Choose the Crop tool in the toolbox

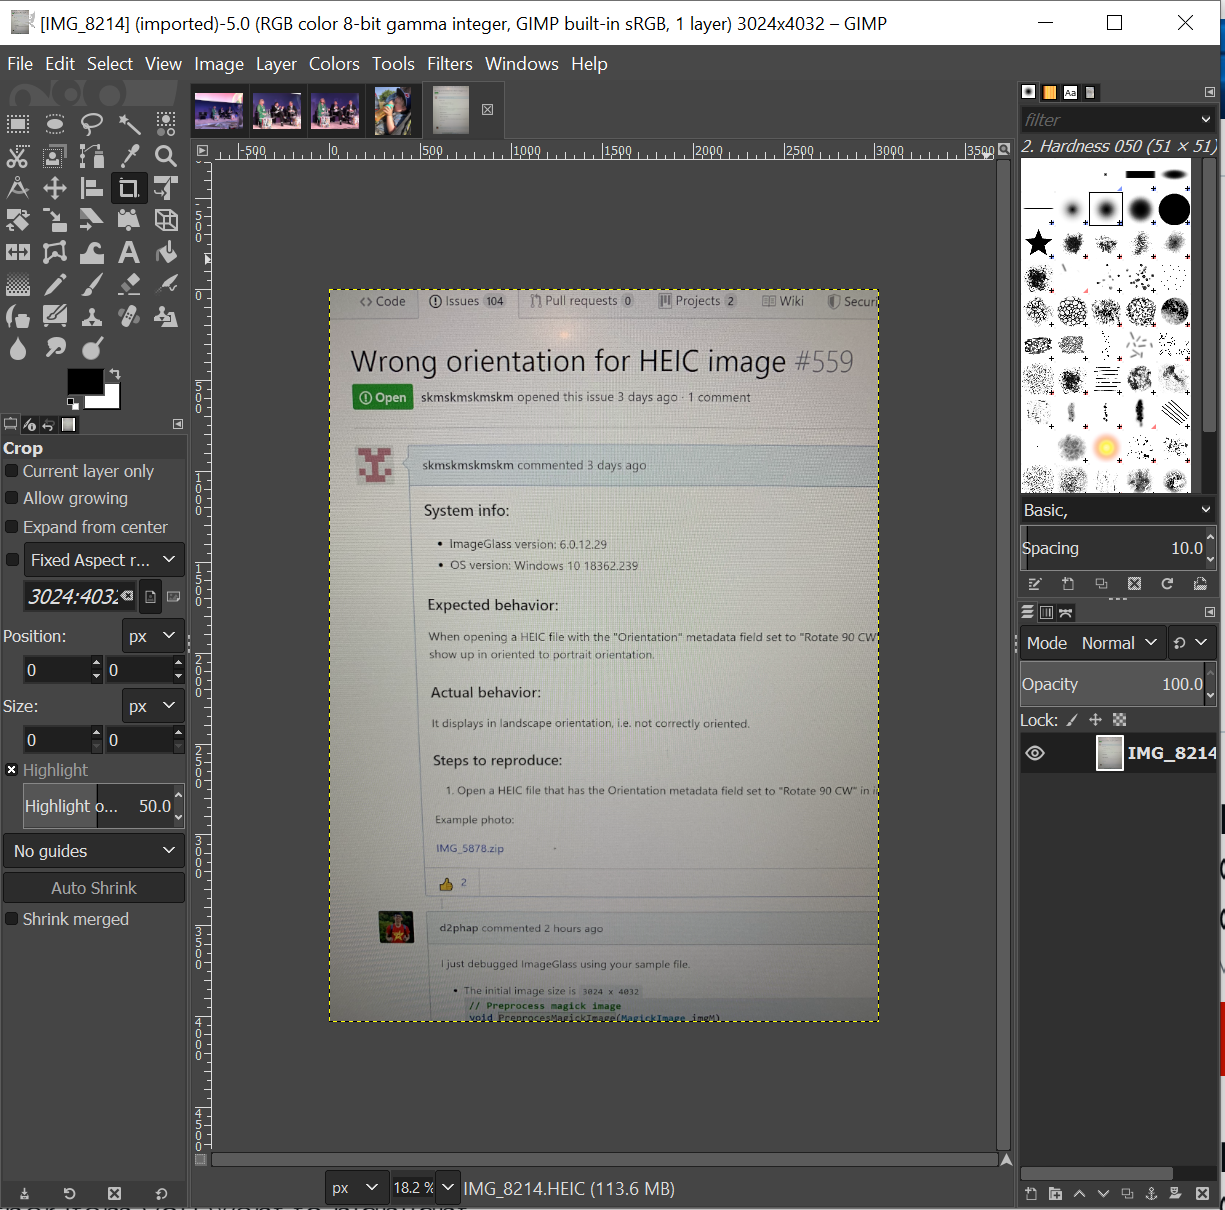coord(129,188)
